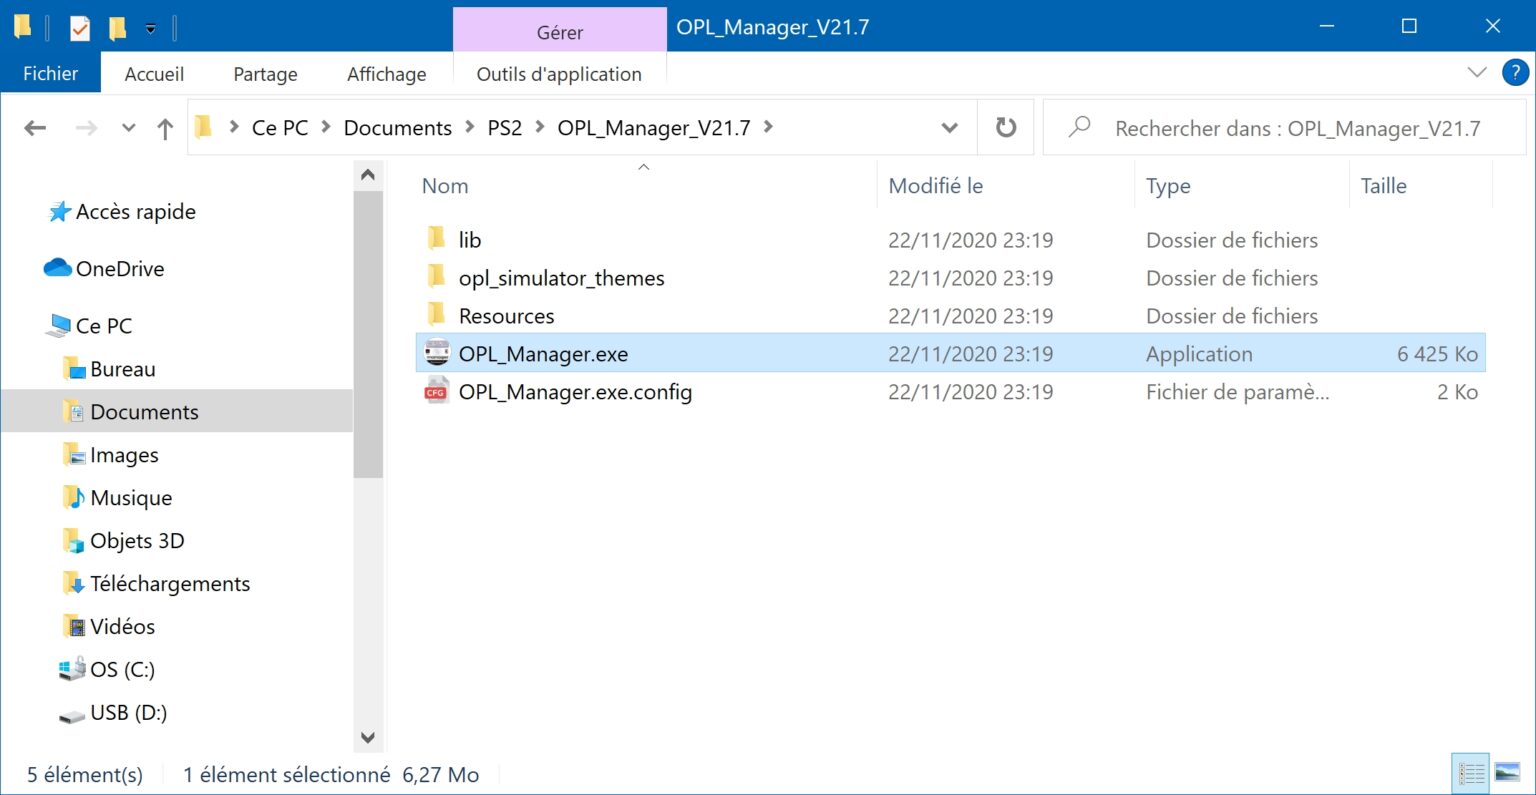This screenshot has height=795, width=1536.
Task: Click the refresh button beside address bar
Action: pos(1006,128)
